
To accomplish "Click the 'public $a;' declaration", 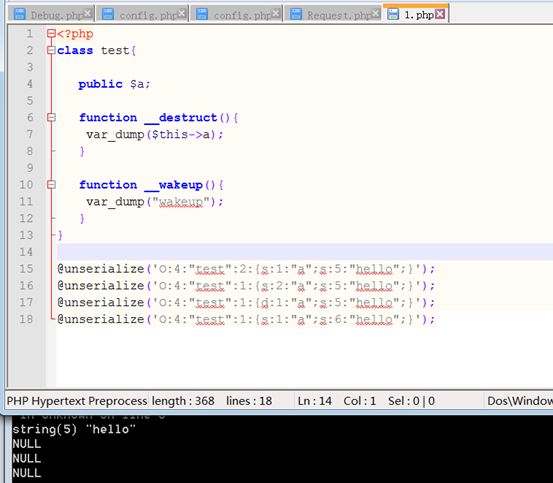I will (x=114, y=84).
